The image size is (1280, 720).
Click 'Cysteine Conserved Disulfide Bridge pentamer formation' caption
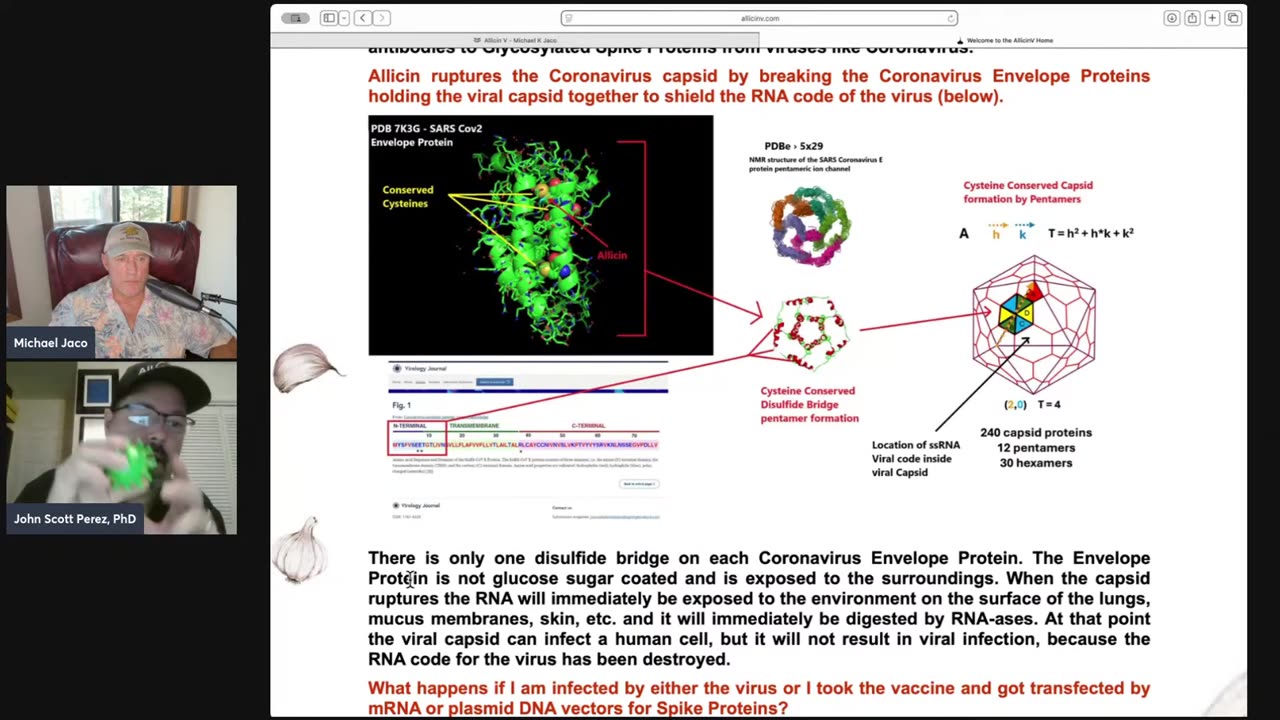click(808, 405)
